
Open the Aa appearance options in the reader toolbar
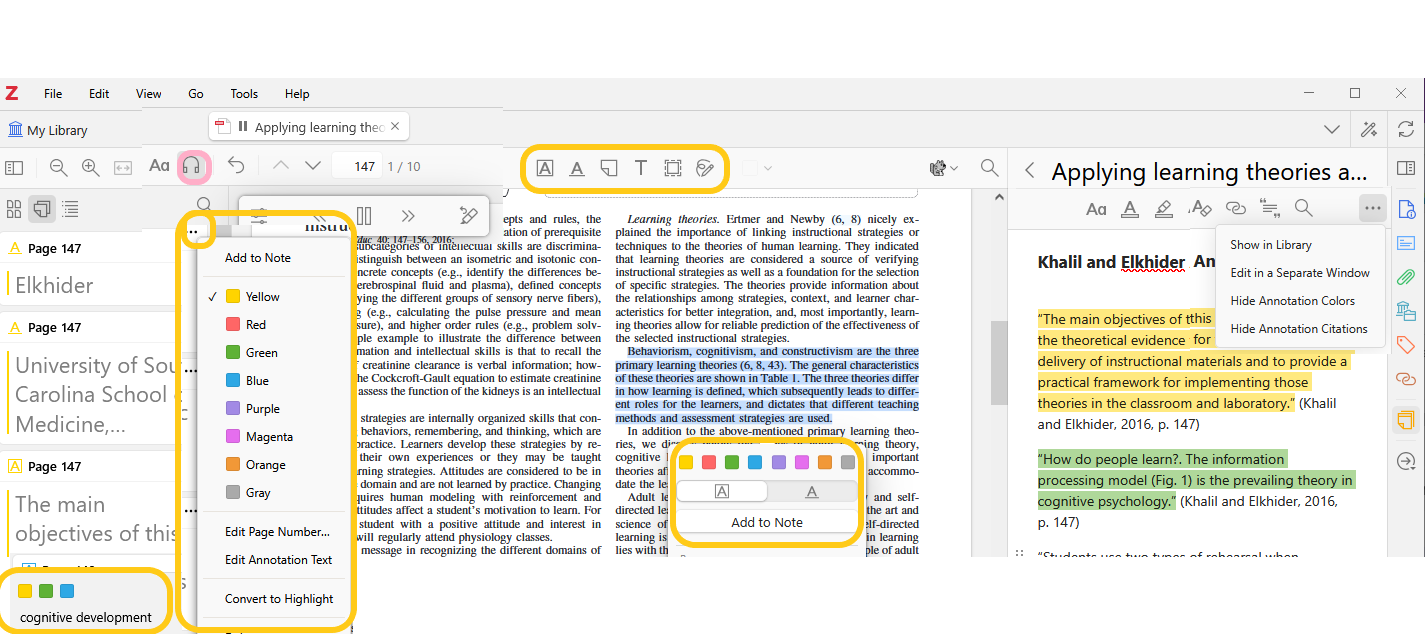pyautogui.click(x=159, y=167)
